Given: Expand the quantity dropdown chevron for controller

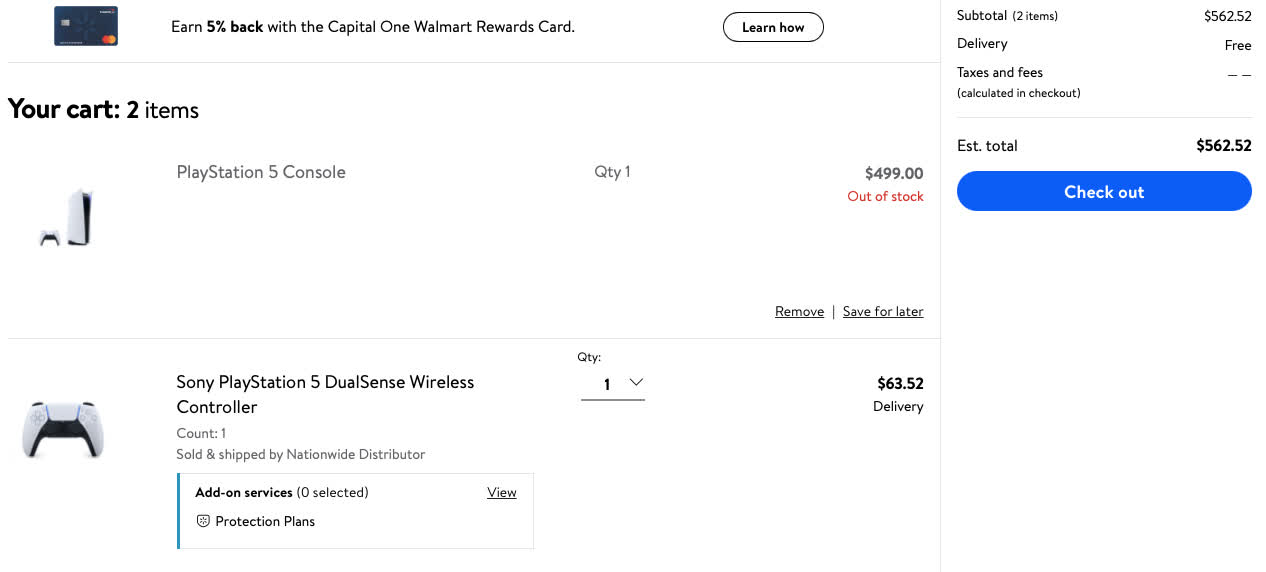Looking at the screenshot, I should coord(635,383).
